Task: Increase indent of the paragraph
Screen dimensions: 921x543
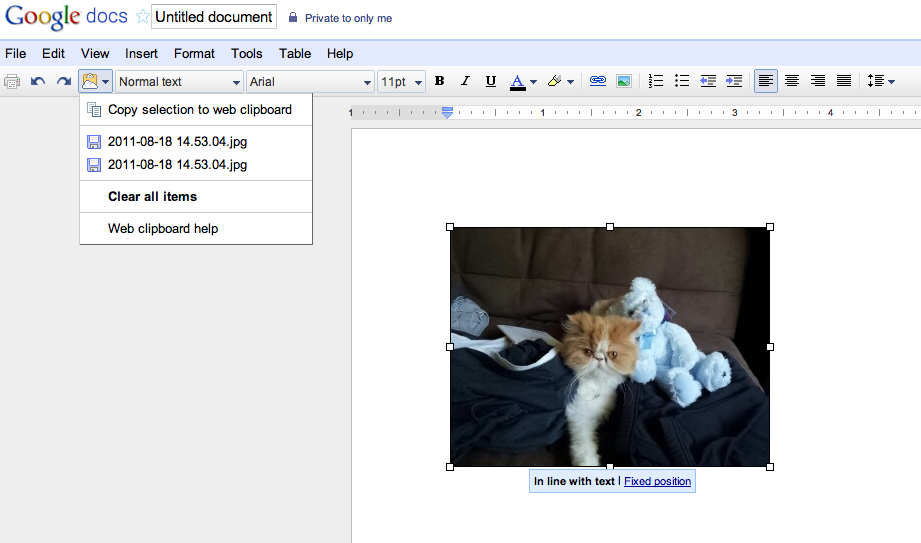Action: pos(734,81)
